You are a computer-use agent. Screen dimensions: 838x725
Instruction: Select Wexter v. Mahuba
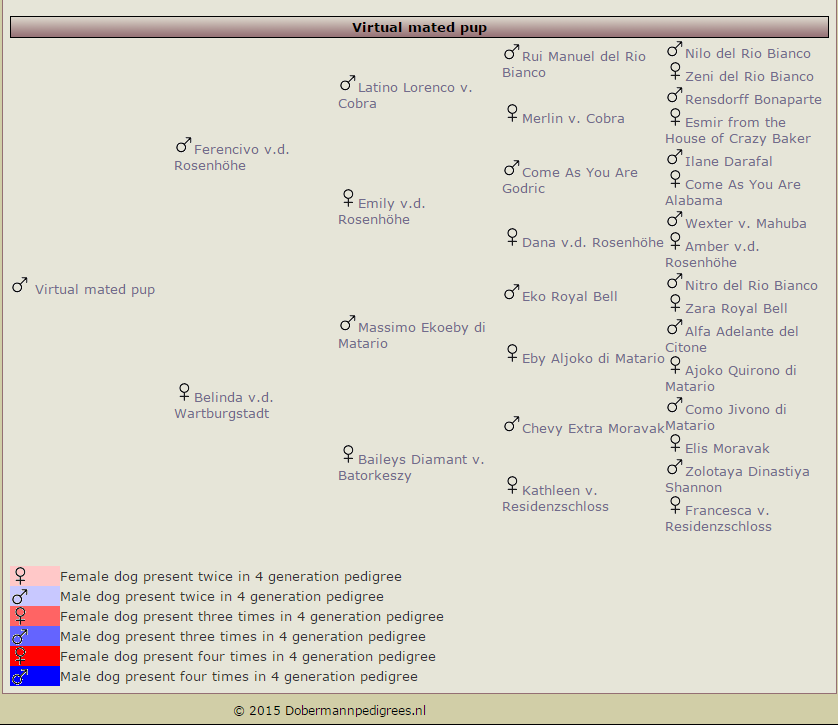(746, 223)
